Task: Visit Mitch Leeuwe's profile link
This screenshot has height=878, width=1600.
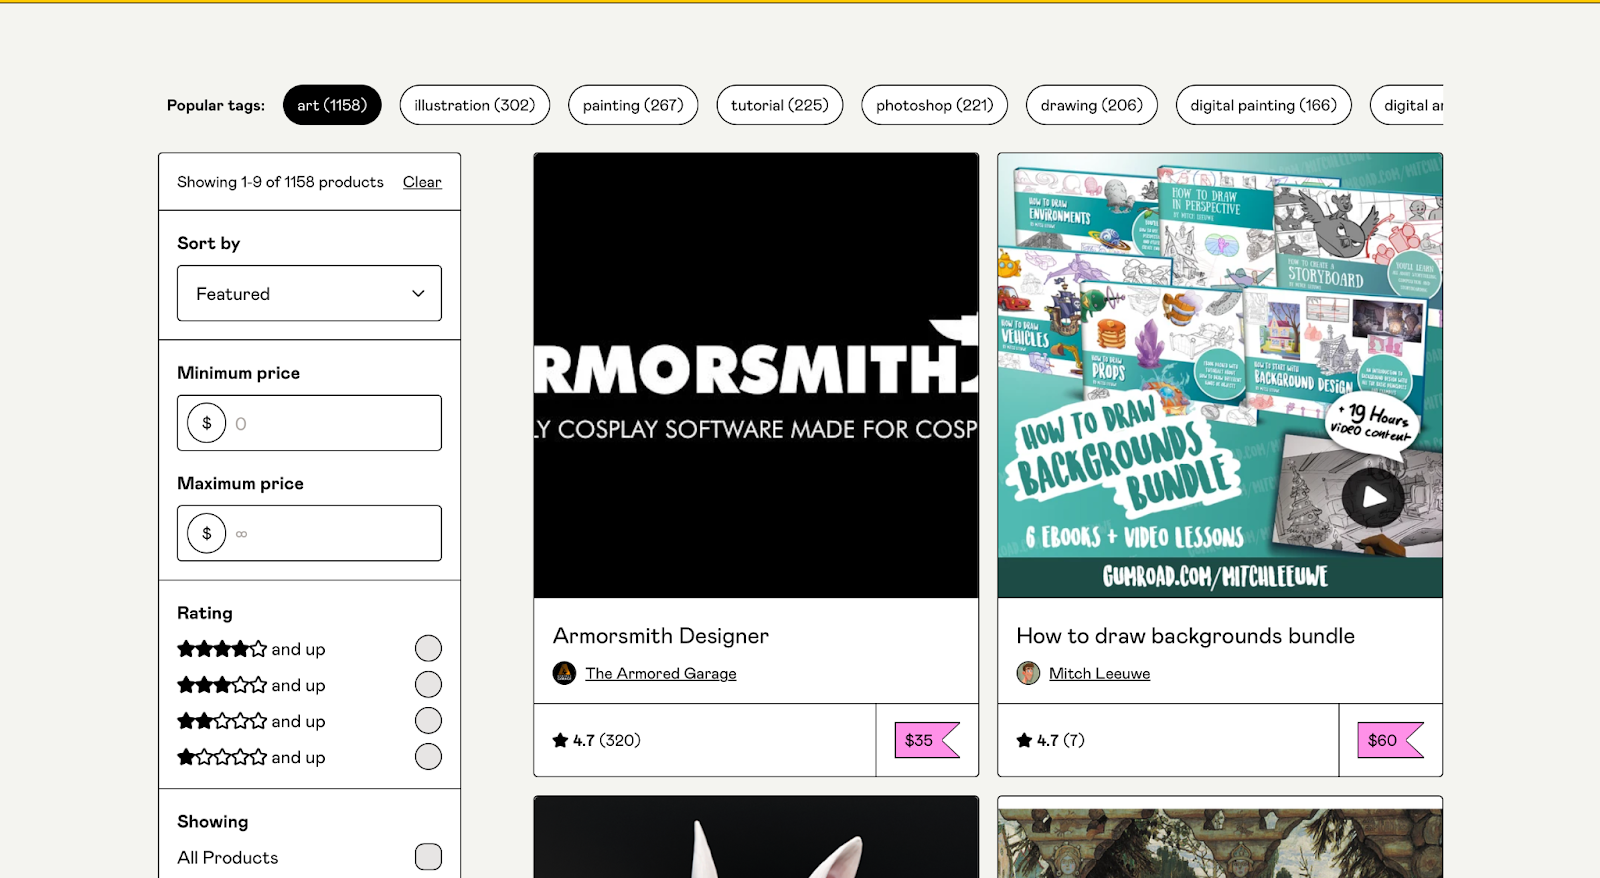Action: click(x=1100, y=674)
